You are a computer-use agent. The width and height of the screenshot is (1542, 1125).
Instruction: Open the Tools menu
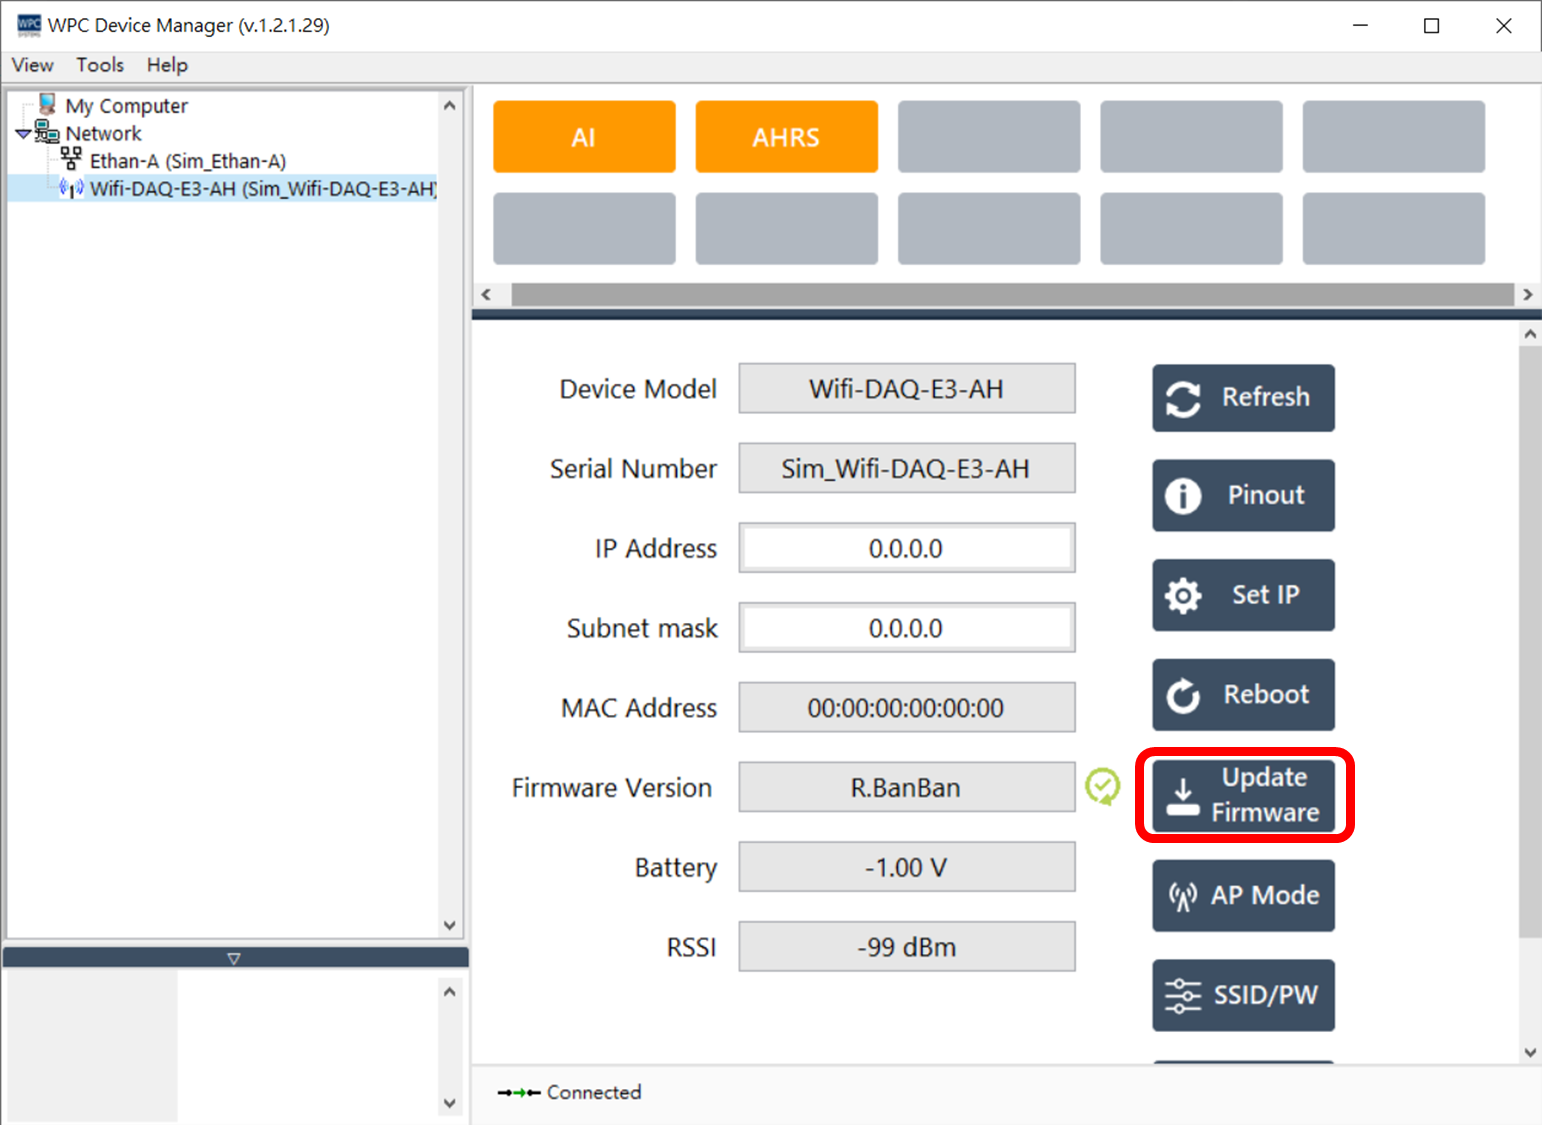point(100,65)
